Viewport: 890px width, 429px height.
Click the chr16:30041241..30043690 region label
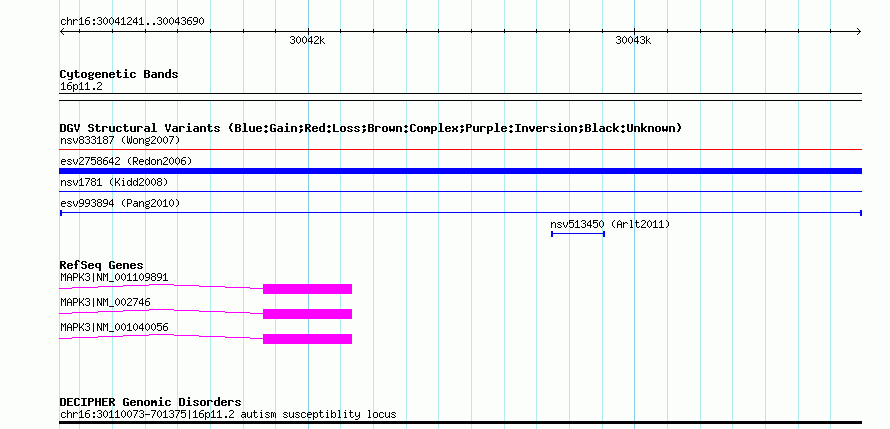tap(132, 22)
